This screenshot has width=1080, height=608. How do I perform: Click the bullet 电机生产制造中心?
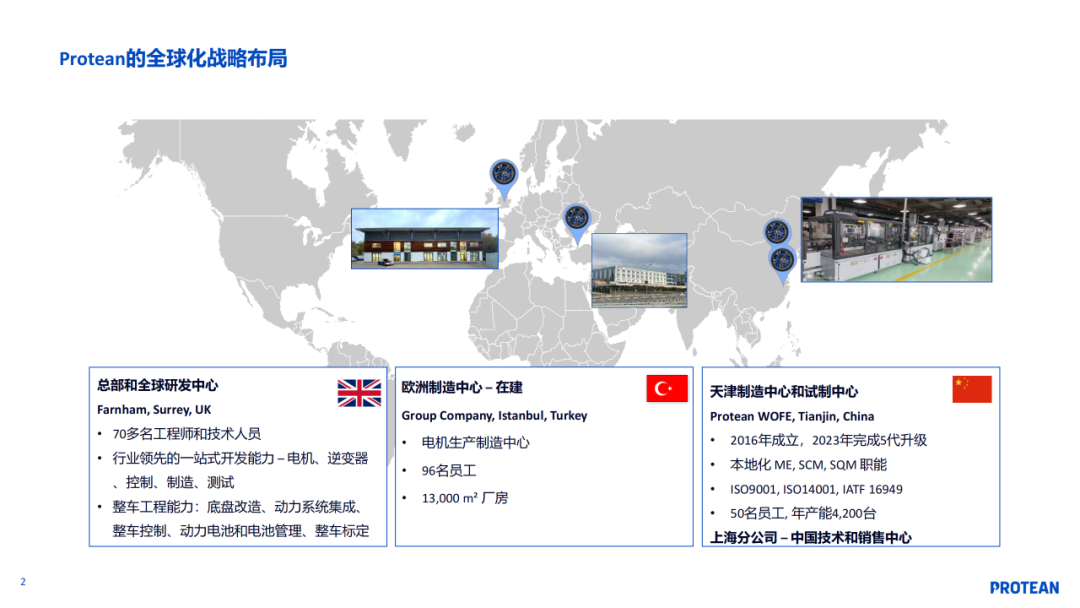[475, 443]
